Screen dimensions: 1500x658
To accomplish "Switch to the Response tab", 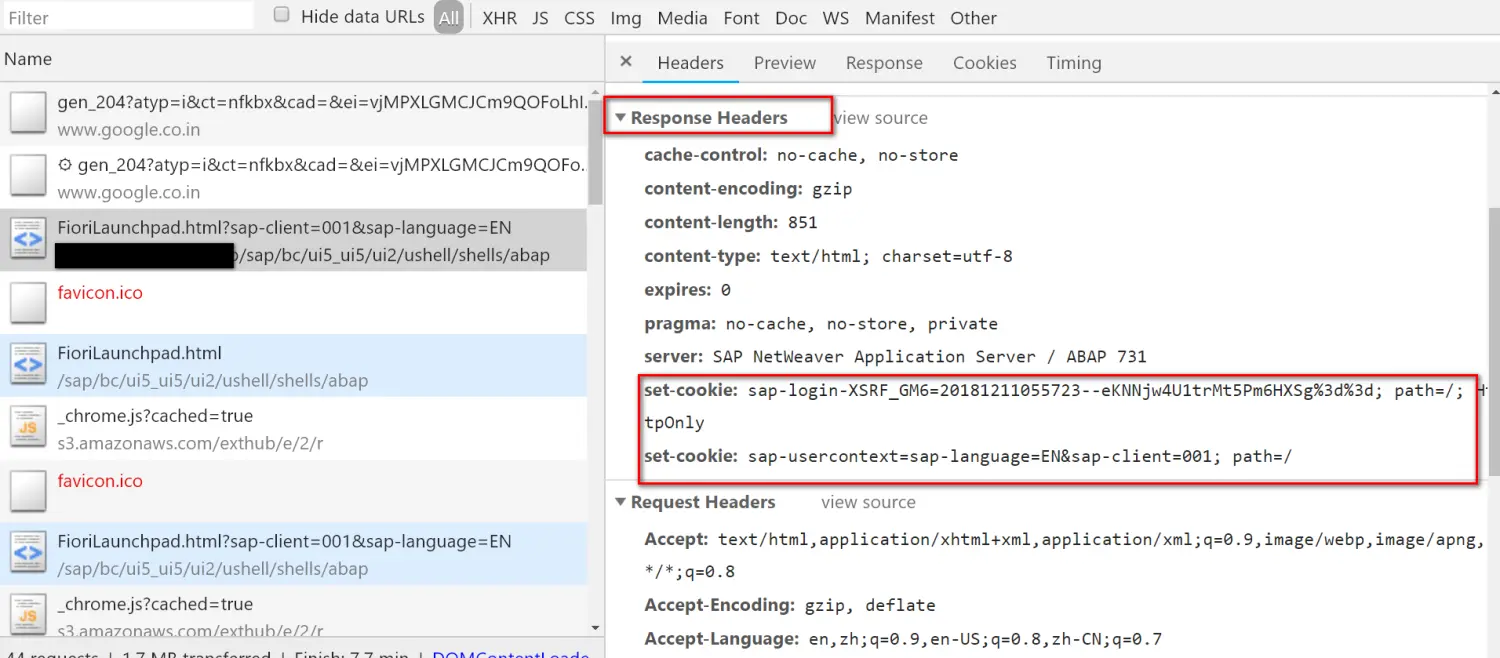I will point(884,63).
